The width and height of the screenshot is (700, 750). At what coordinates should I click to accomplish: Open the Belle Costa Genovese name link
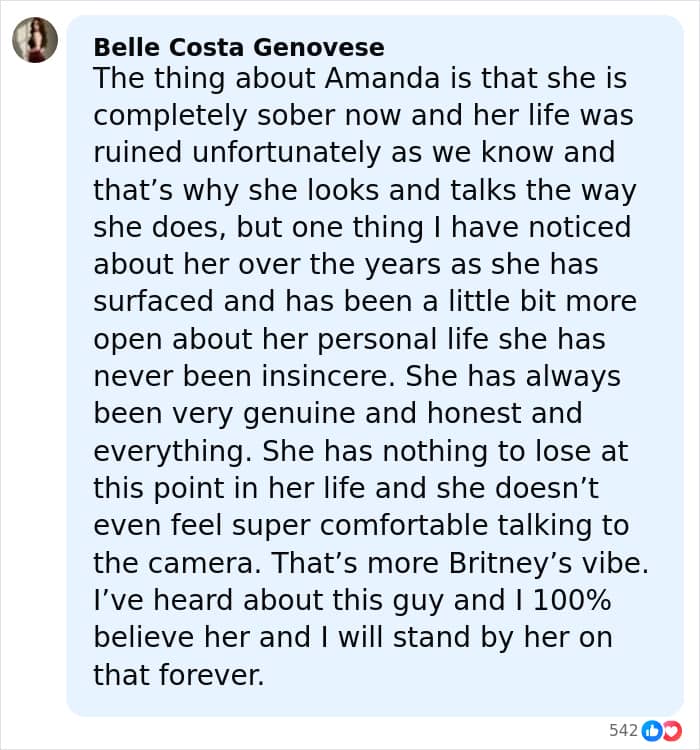(x=238, y=47)
